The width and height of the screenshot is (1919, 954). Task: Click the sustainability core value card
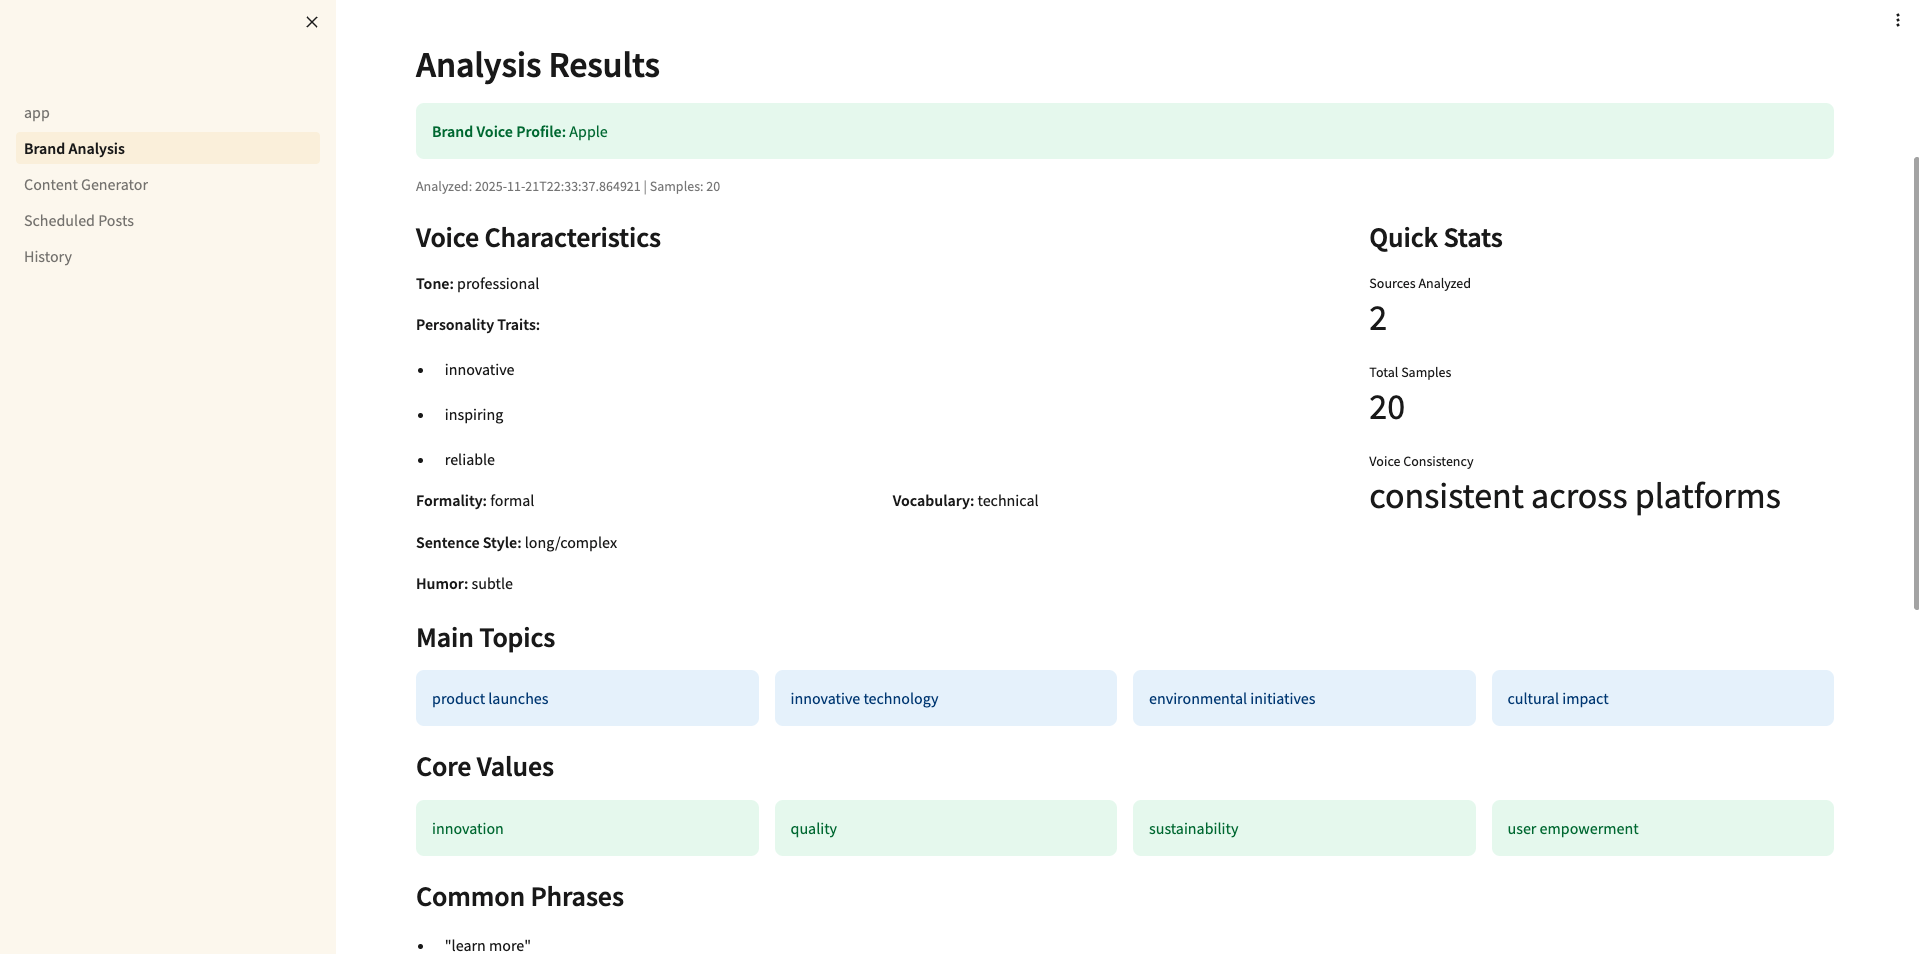pyautogui.click(x=1303, y=828)
